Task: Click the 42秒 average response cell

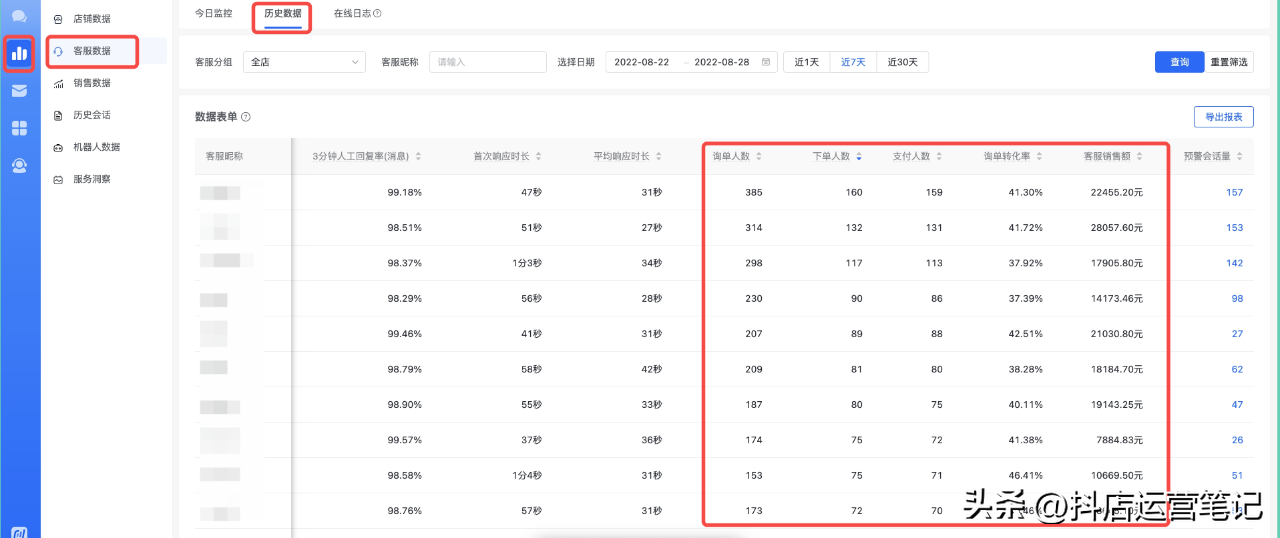Action: point(651,369)
